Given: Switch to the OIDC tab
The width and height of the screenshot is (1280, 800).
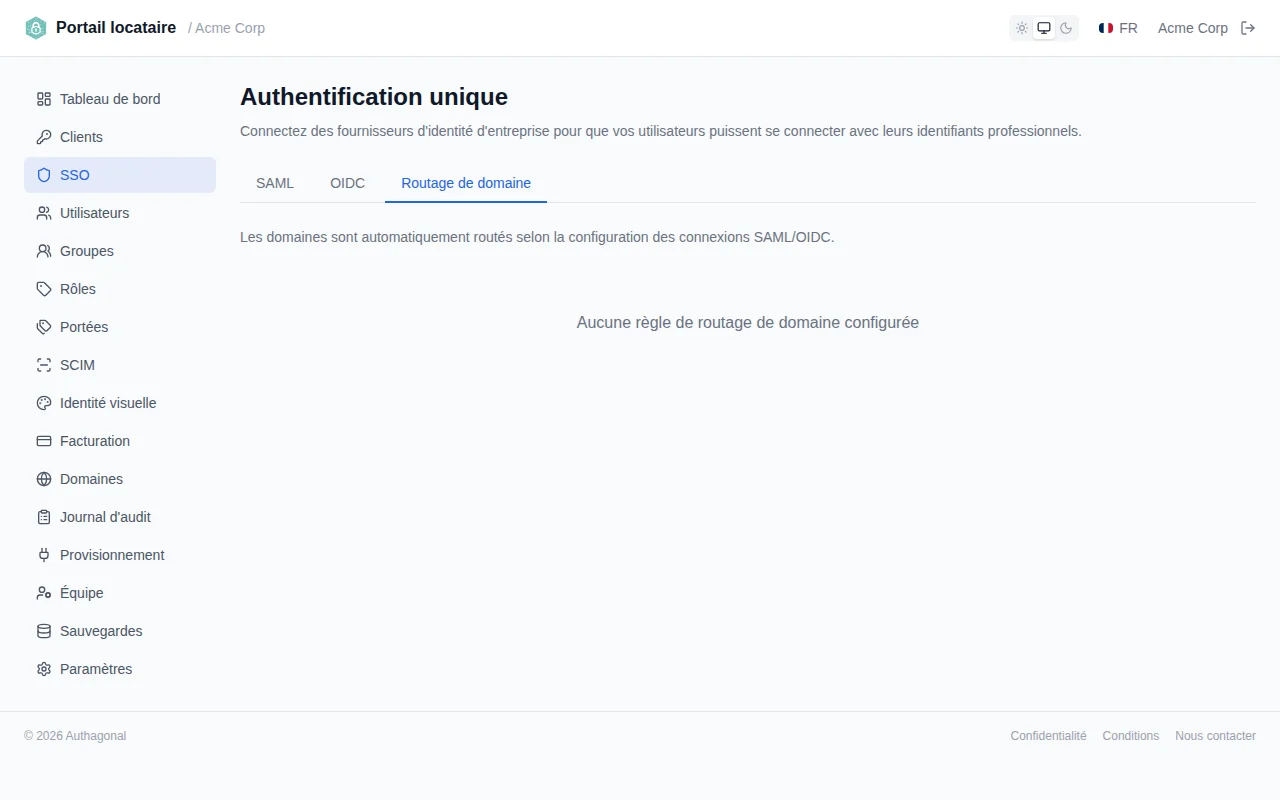Looking at the screenshot, I should click(348, 183).
